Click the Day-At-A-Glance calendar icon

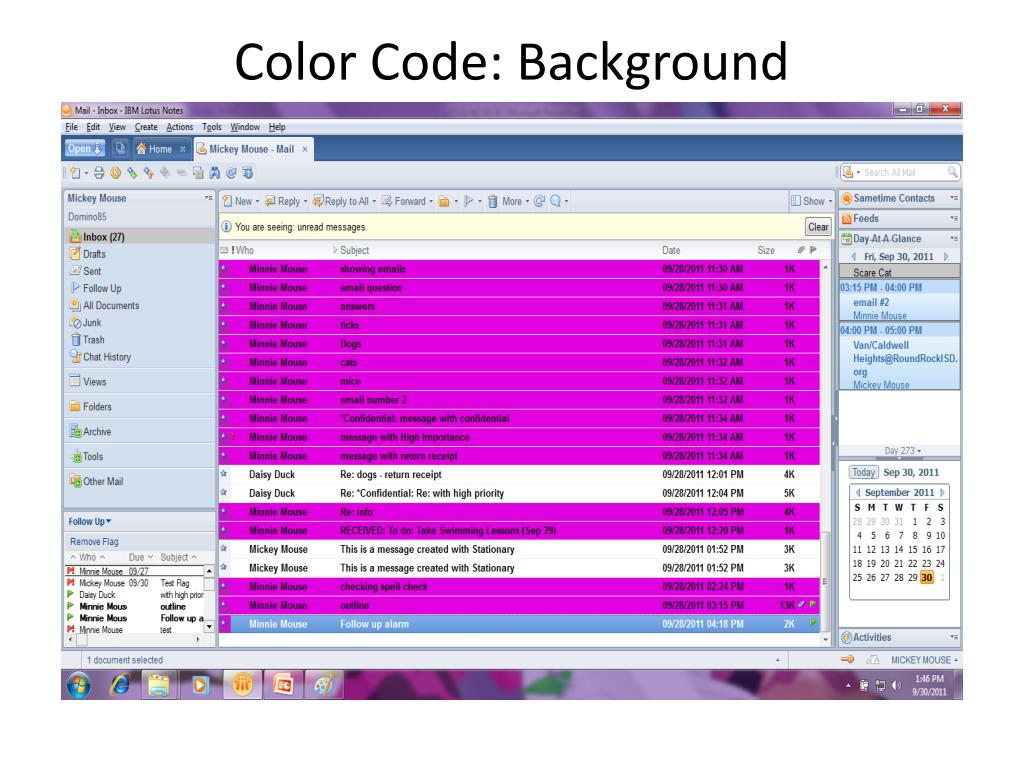[846, 239]
